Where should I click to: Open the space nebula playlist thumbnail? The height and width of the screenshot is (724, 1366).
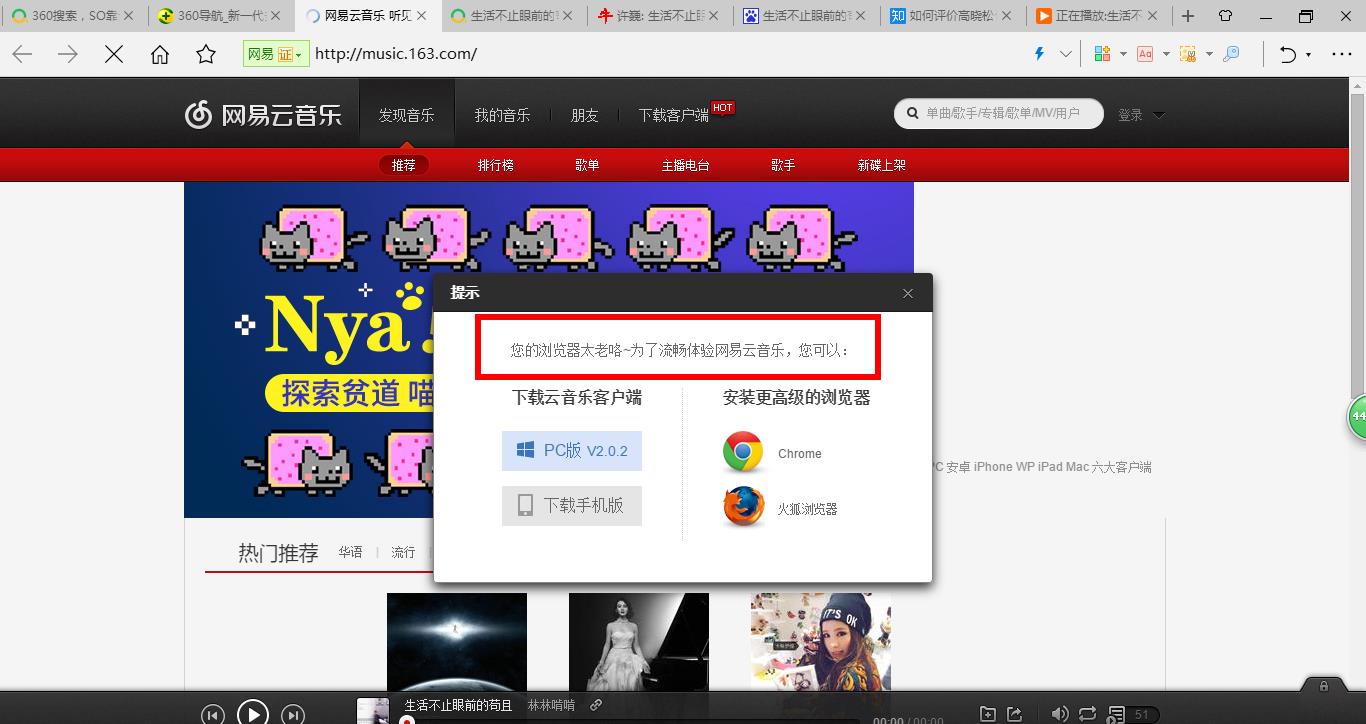coord(457,641)
